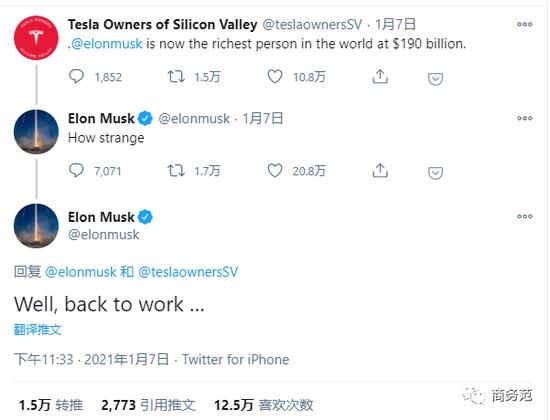Viewport: 550px width, 420px height.
Task: View the 1.5万 转推 retweets list
Action: [51, 405]
